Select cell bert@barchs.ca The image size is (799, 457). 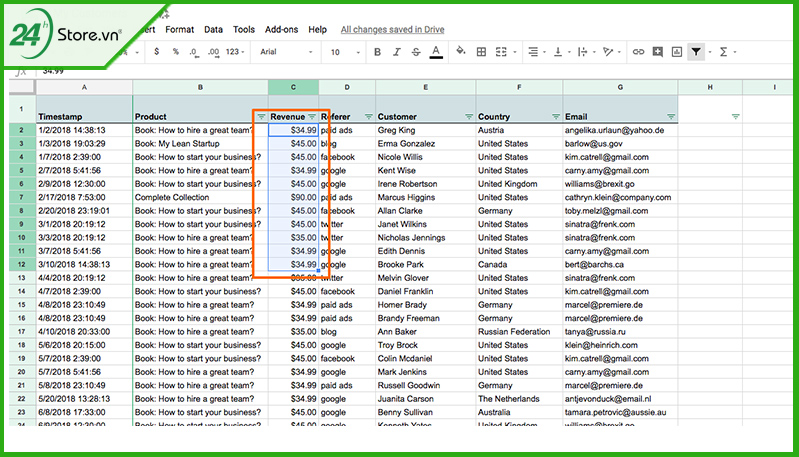click(x=620, y=264)
